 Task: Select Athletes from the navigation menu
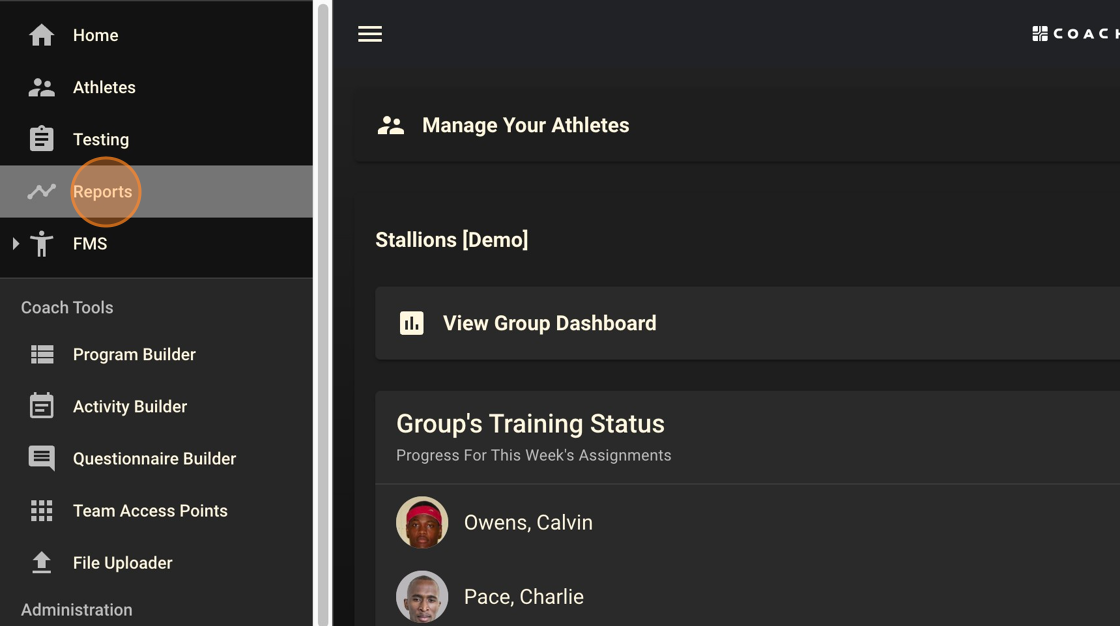pos(104,87)
